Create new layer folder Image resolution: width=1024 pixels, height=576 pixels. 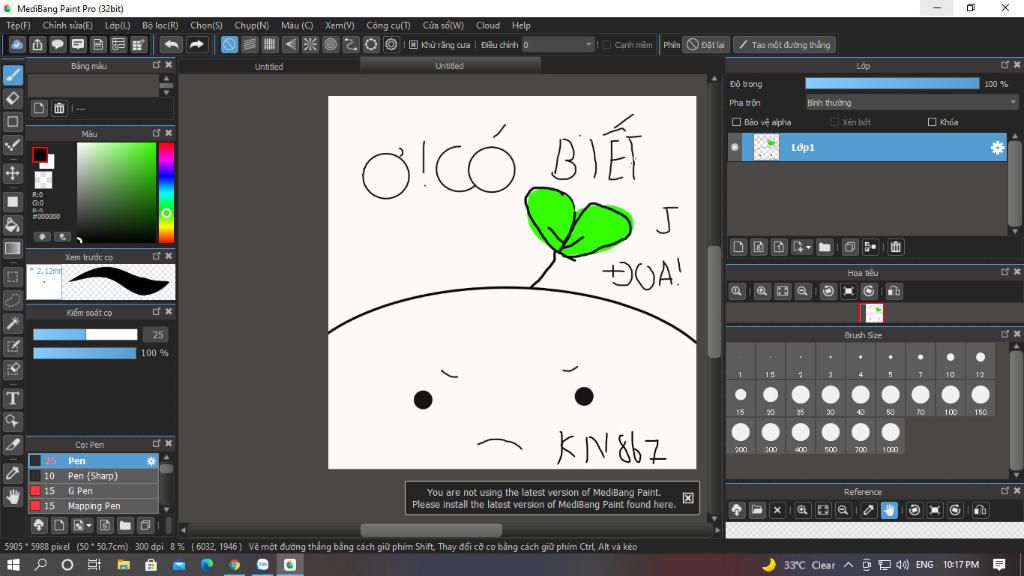(824, 247)
